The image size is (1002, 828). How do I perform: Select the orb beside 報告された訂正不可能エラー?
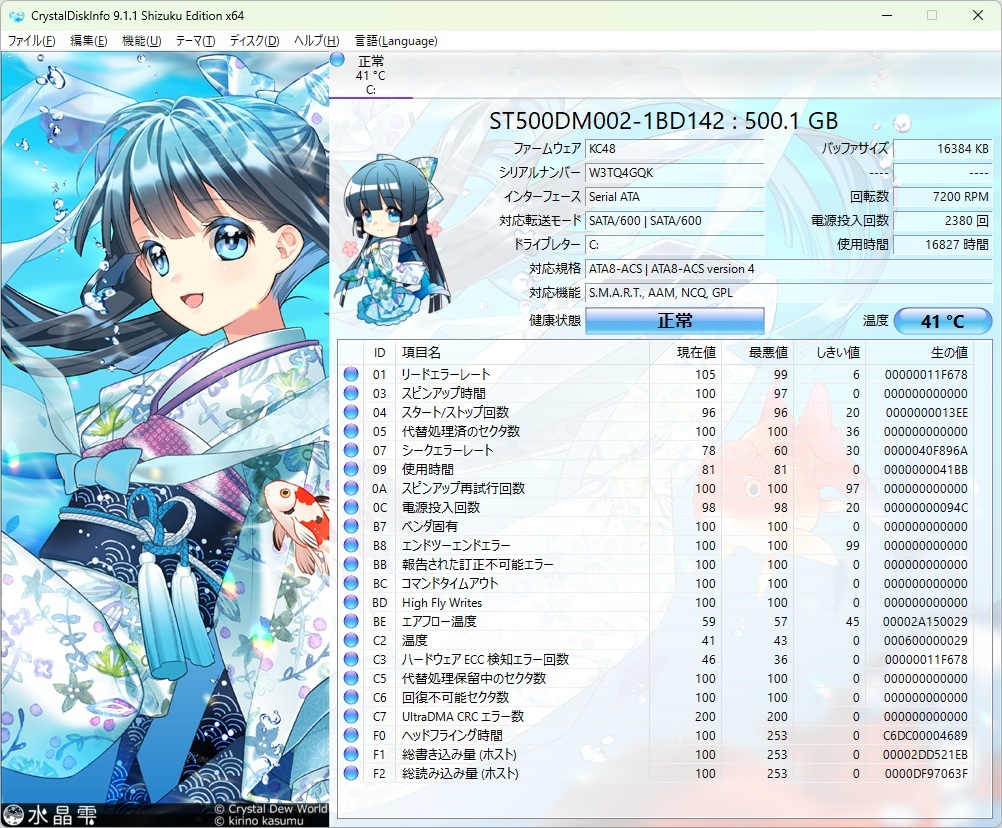point(351,564)
